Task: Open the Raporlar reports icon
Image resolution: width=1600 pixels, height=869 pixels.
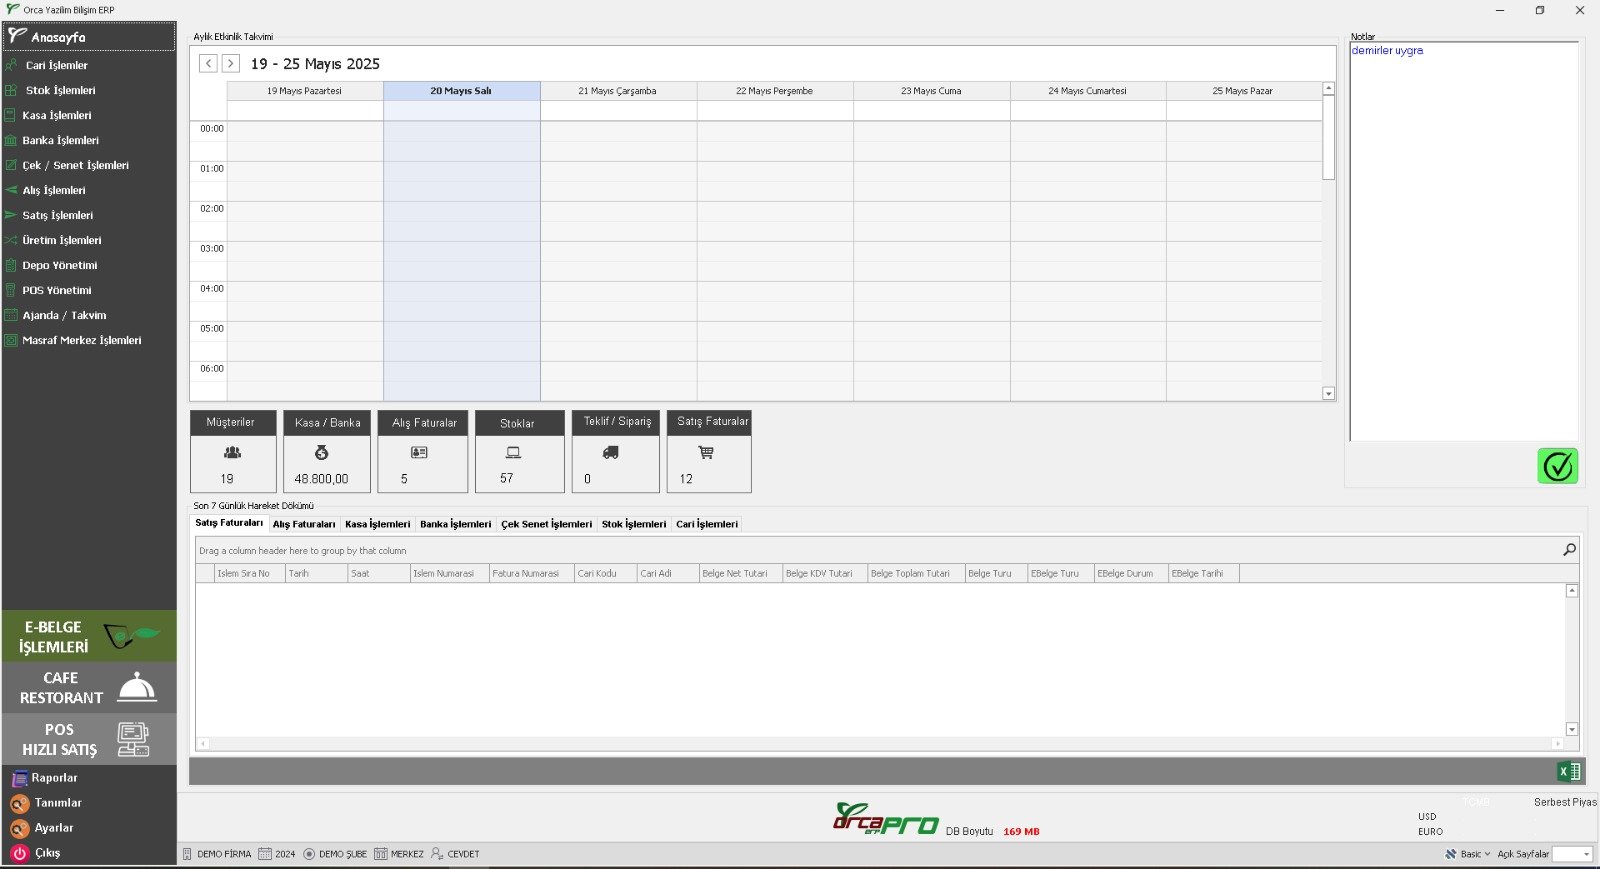Action: coord(19,778)
